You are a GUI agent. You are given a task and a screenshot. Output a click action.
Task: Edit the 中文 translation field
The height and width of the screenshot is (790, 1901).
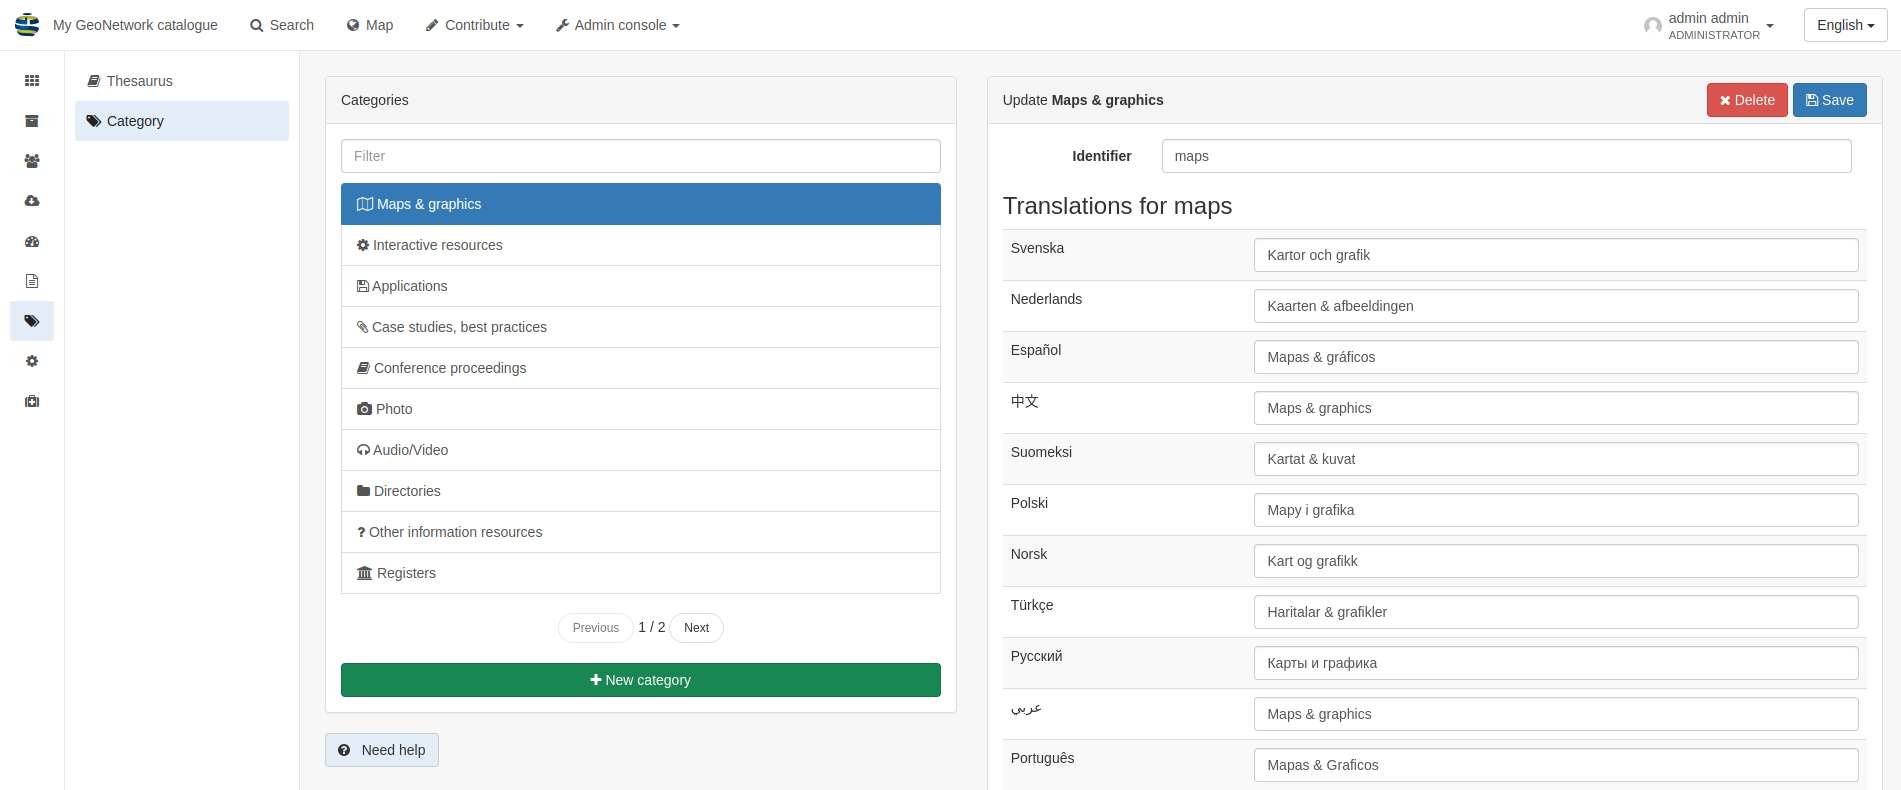[1556, 408]
